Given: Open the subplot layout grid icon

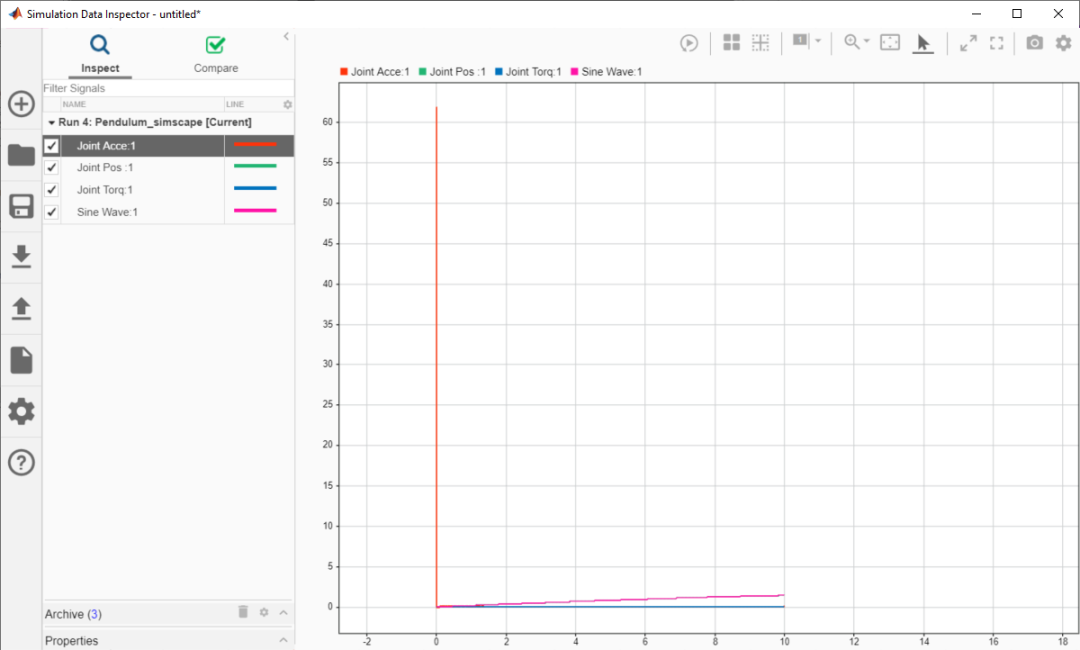Looking at the screenshot, I should 731,43.
